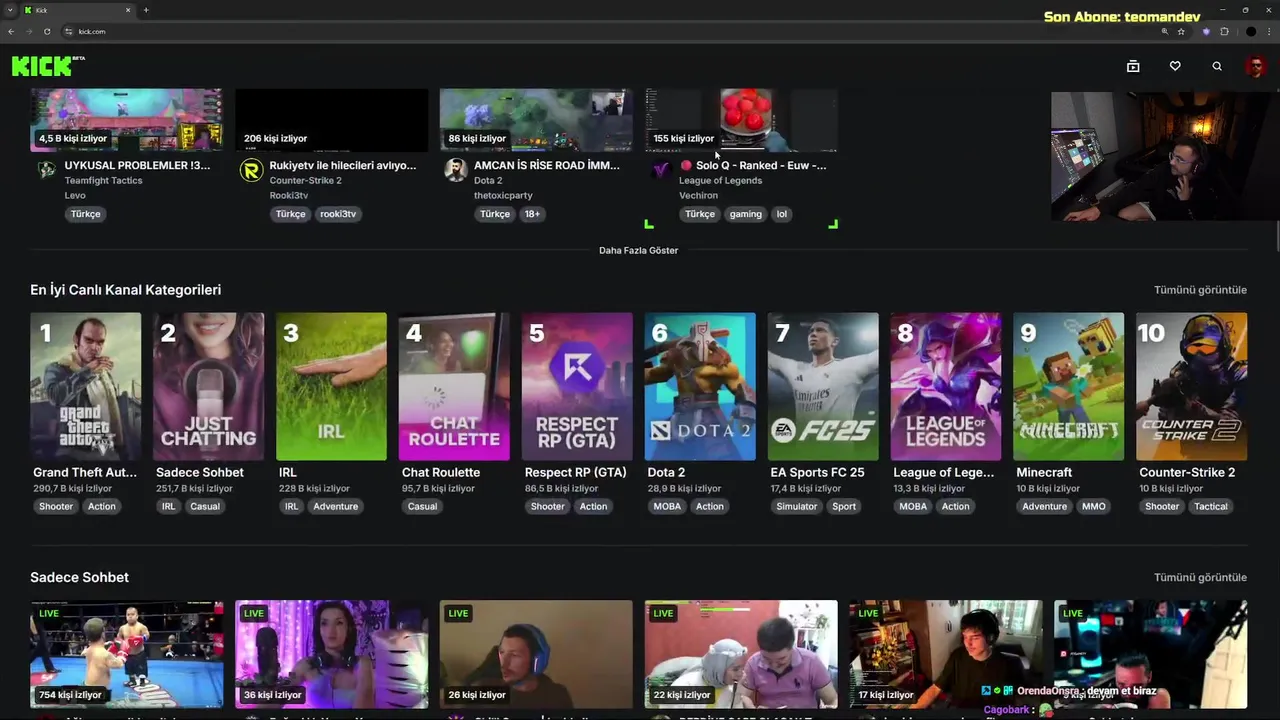
Task: Open live stream with 17 kişi izliyor
Action: click(x=946, y=654)
